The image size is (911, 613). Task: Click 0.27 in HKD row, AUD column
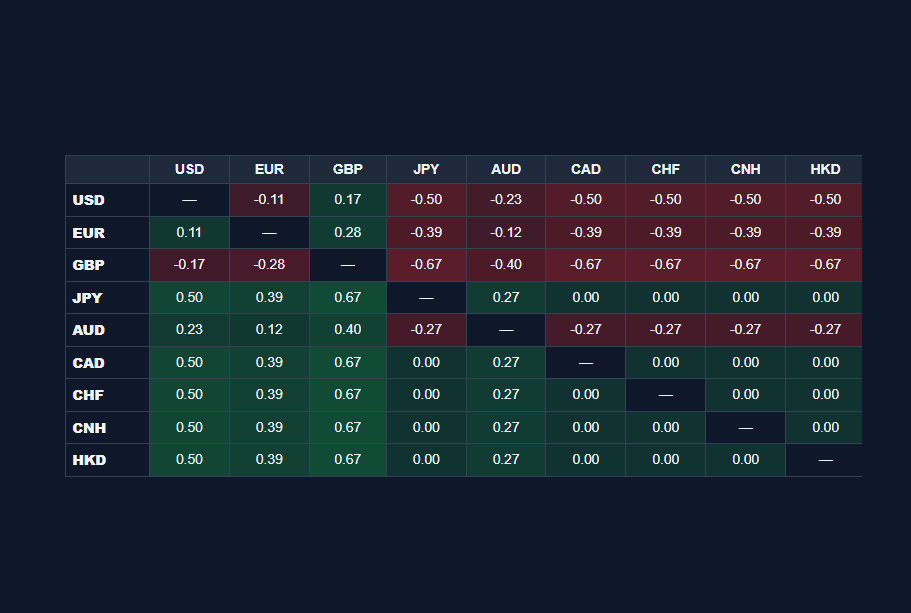tap(505, 460)
